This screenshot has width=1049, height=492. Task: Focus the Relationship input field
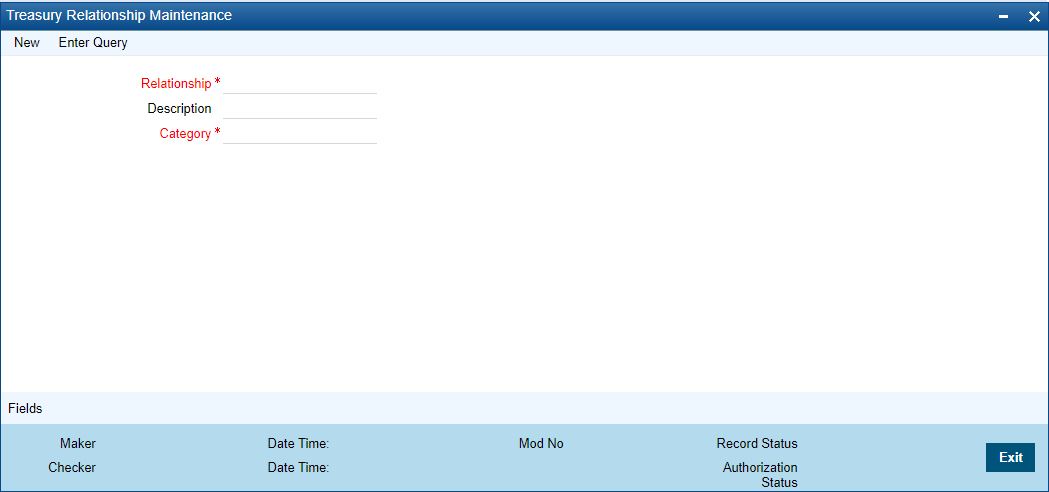point(300,84)
